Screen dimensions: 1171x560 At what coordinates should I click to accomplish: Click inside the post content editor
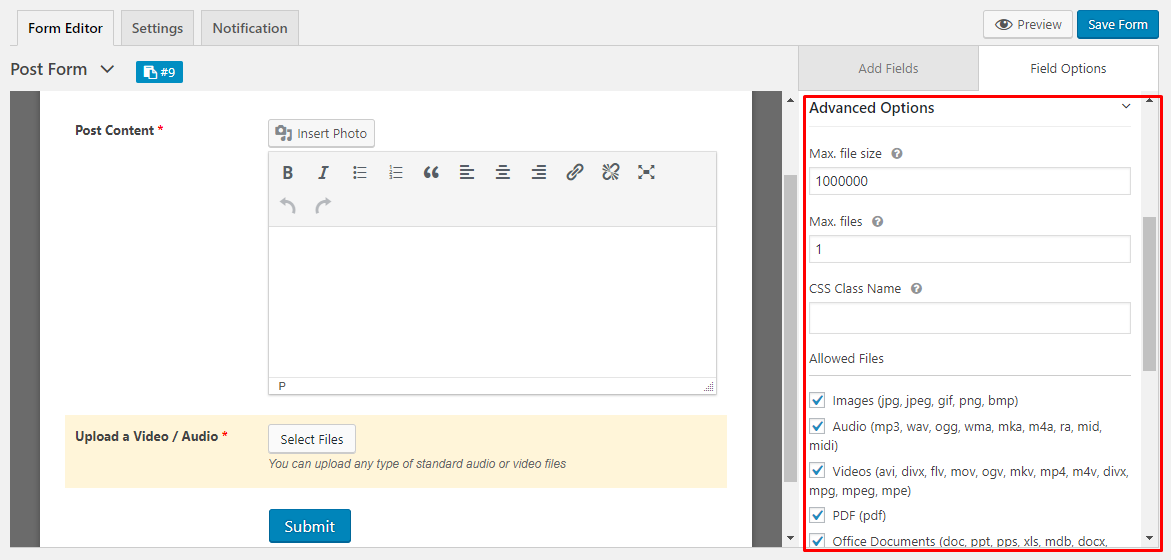(x=492, y=302)
